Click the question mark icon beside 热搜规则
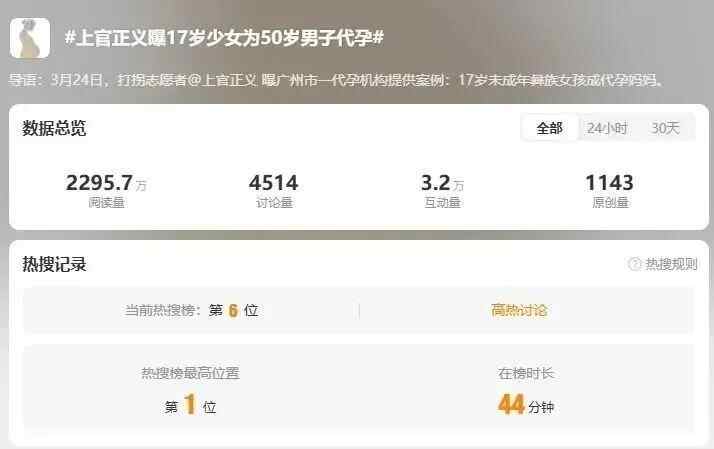The width and height of the screenshot is (714, 449). coord(634,264)
